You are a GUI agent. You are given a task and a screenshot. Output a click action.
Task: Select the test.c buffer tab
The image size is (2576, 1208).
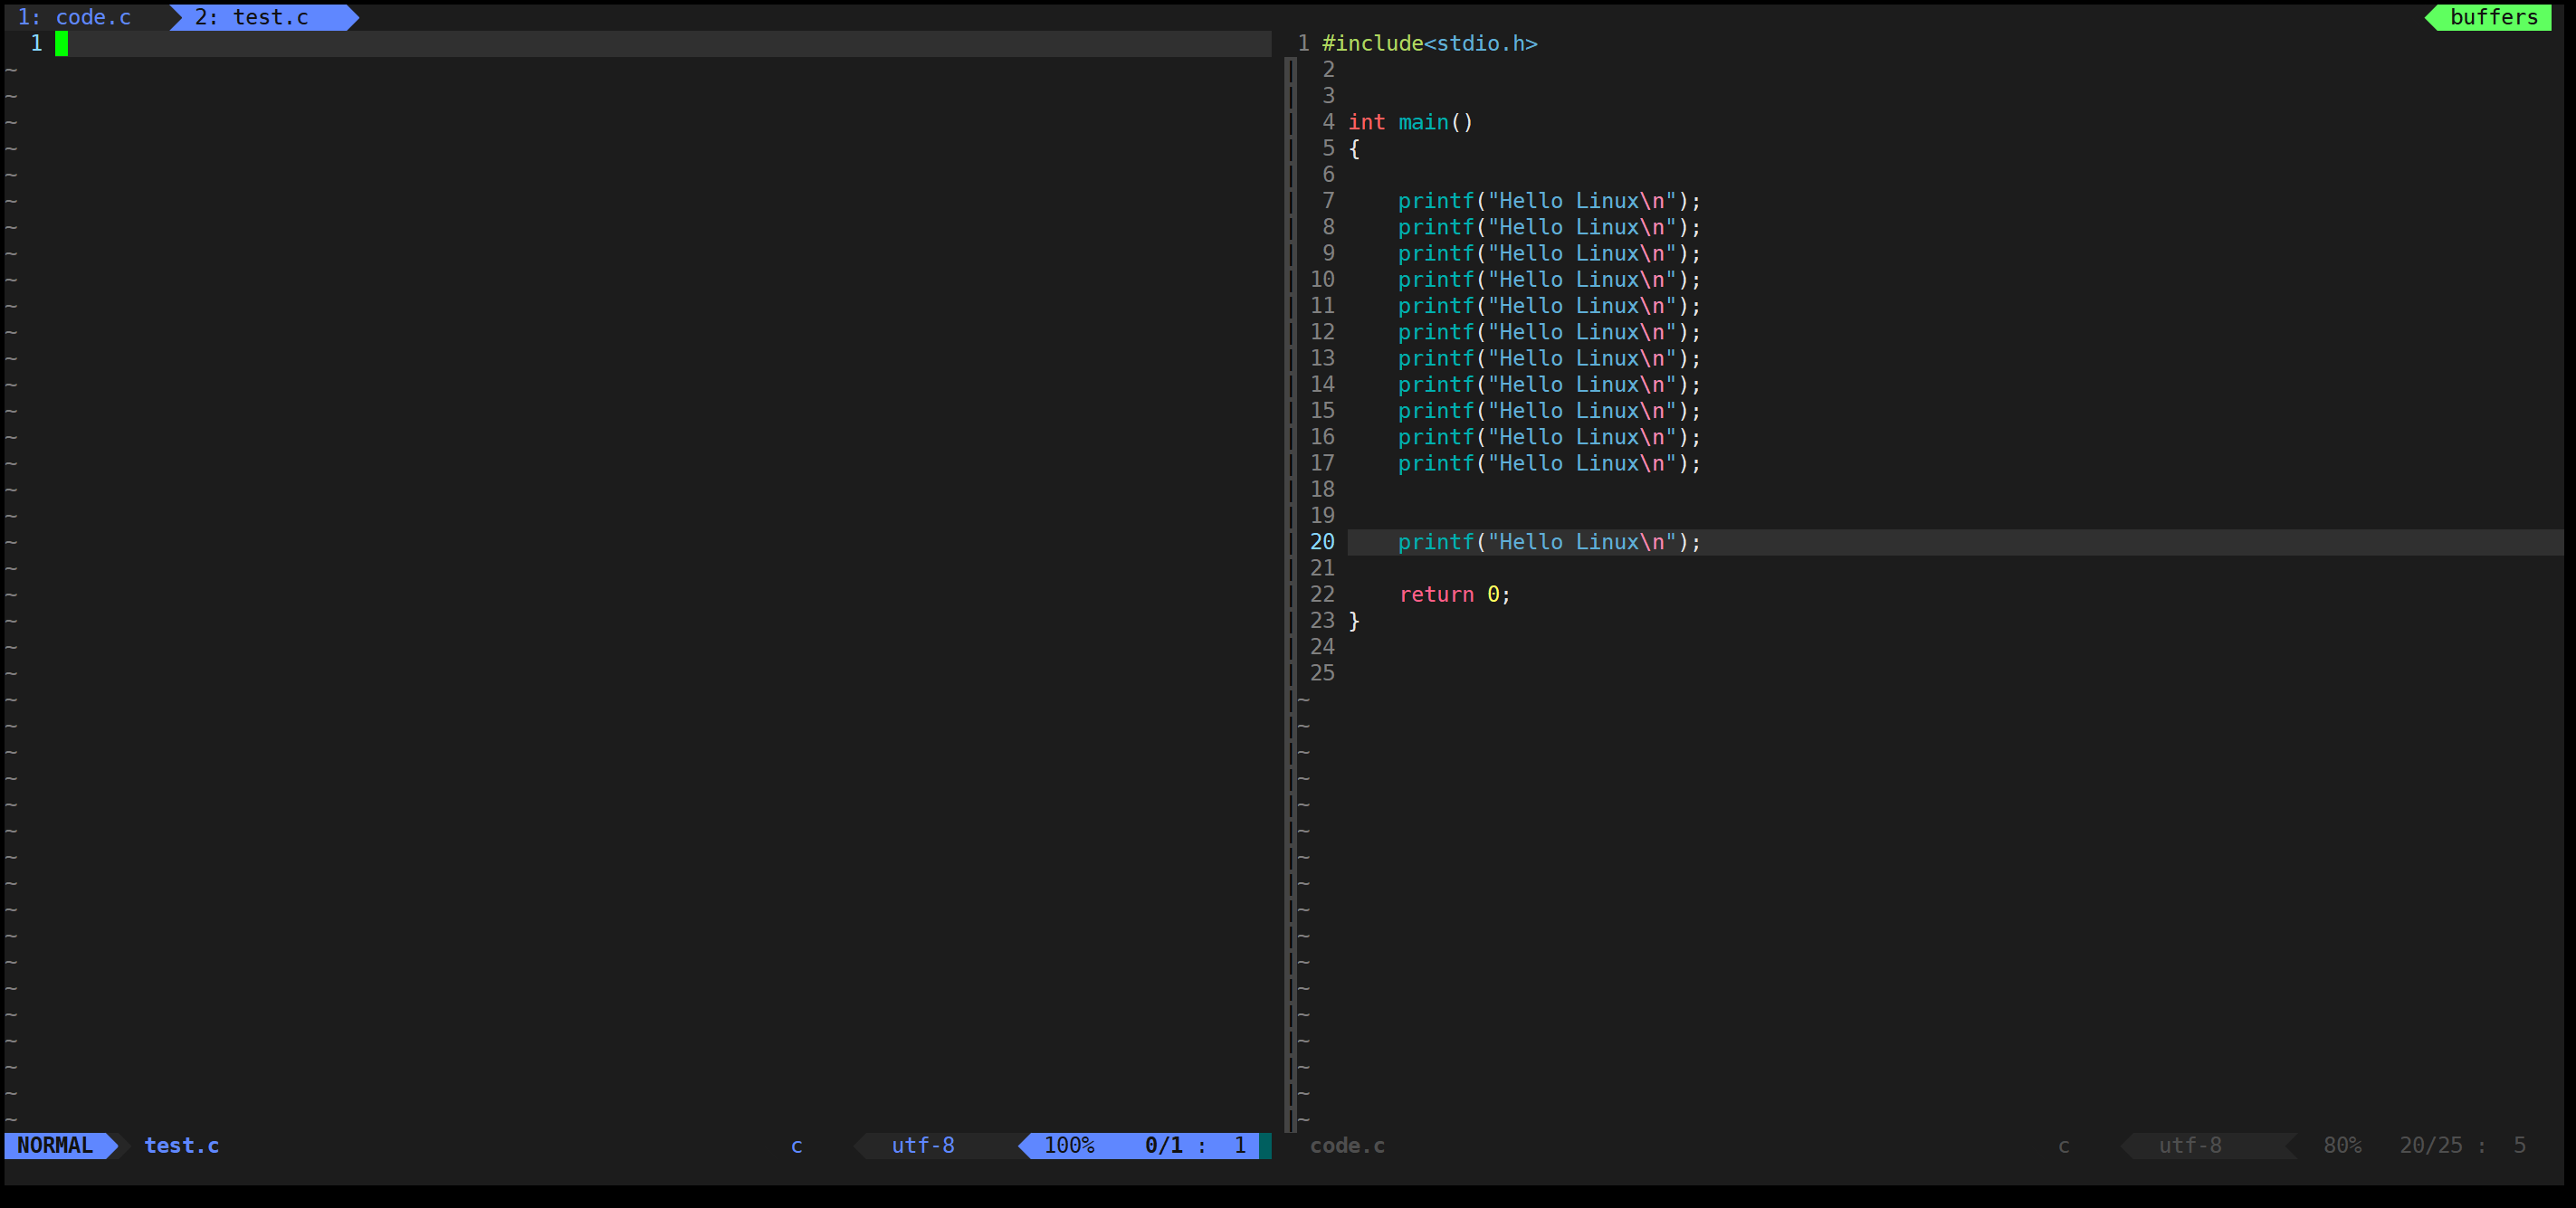tap(252, 17)
